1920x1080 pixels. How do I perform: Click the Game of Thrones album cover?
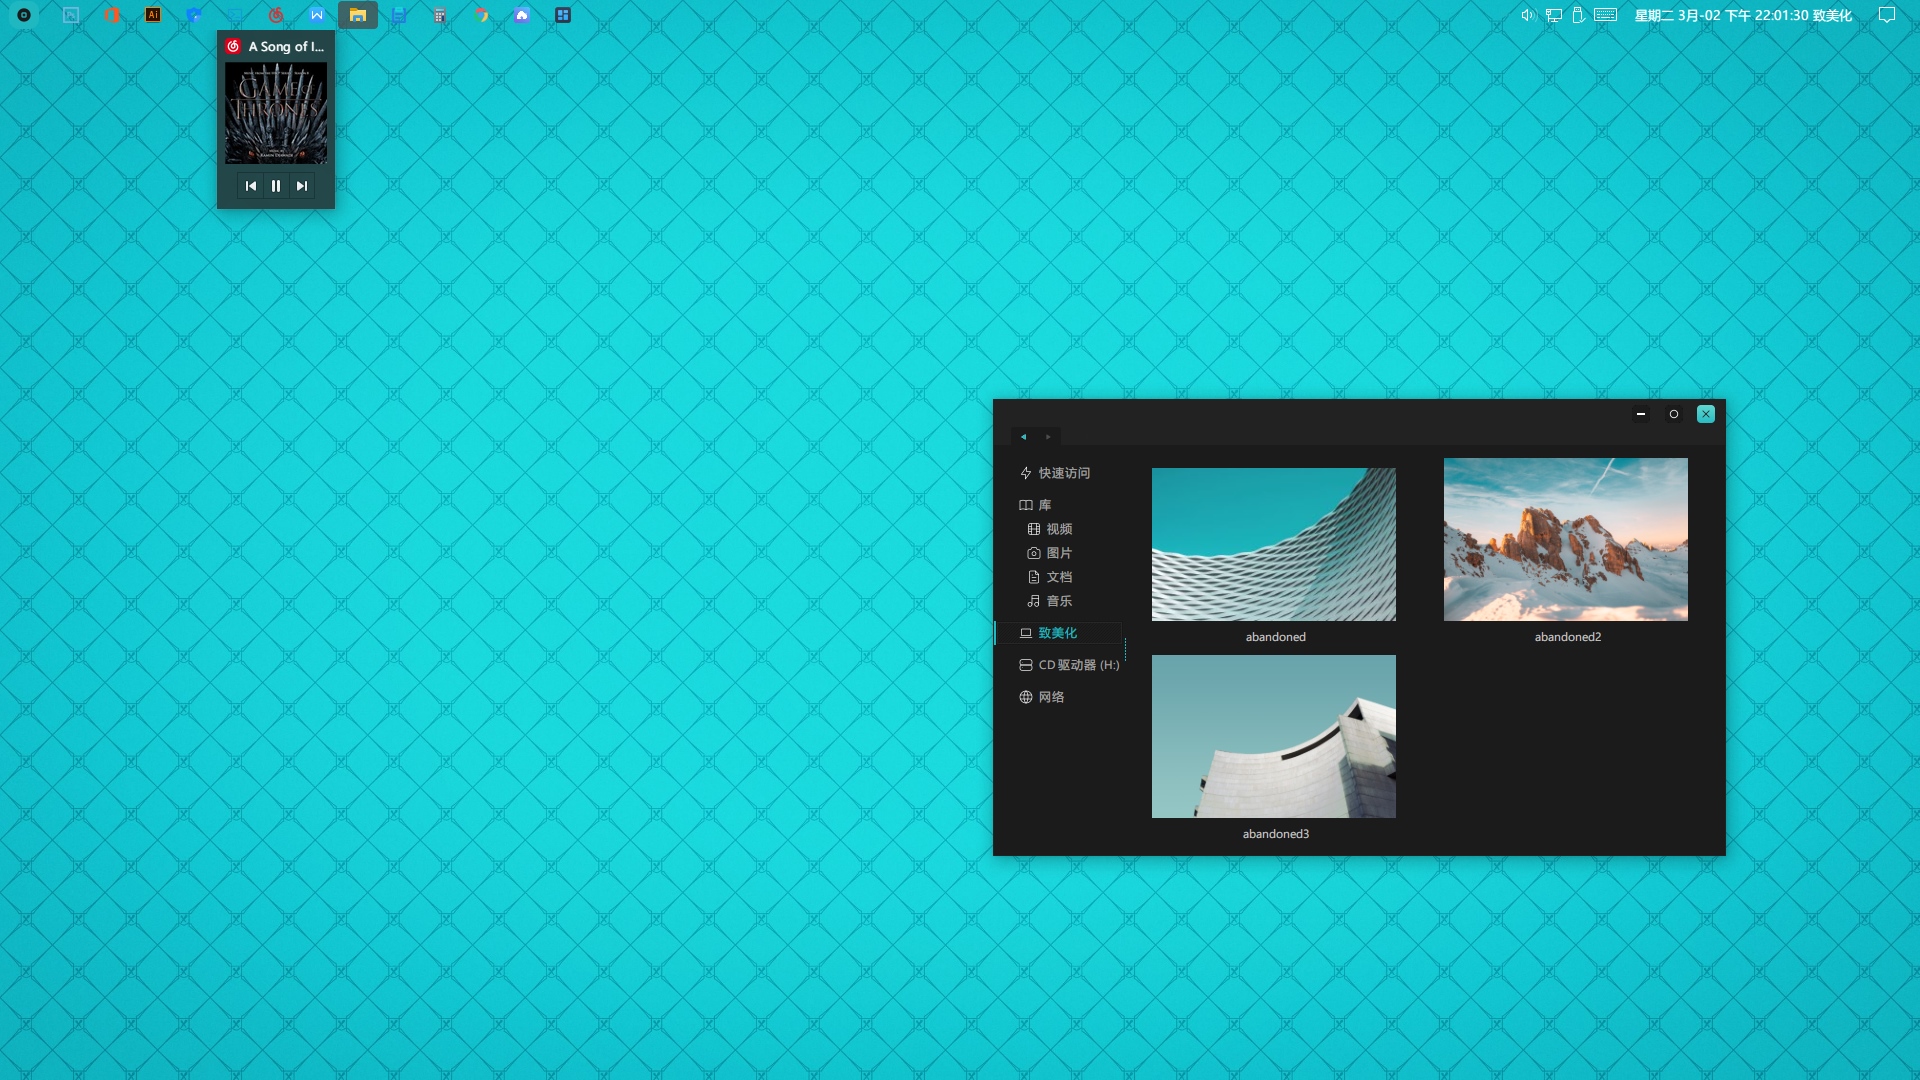pyautogui.click(x=276, y=113)
